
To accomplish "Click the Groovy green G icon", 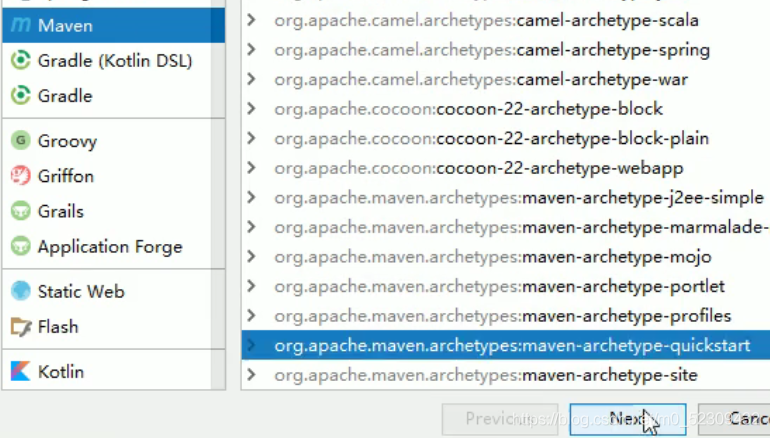I will click(21, 141).
